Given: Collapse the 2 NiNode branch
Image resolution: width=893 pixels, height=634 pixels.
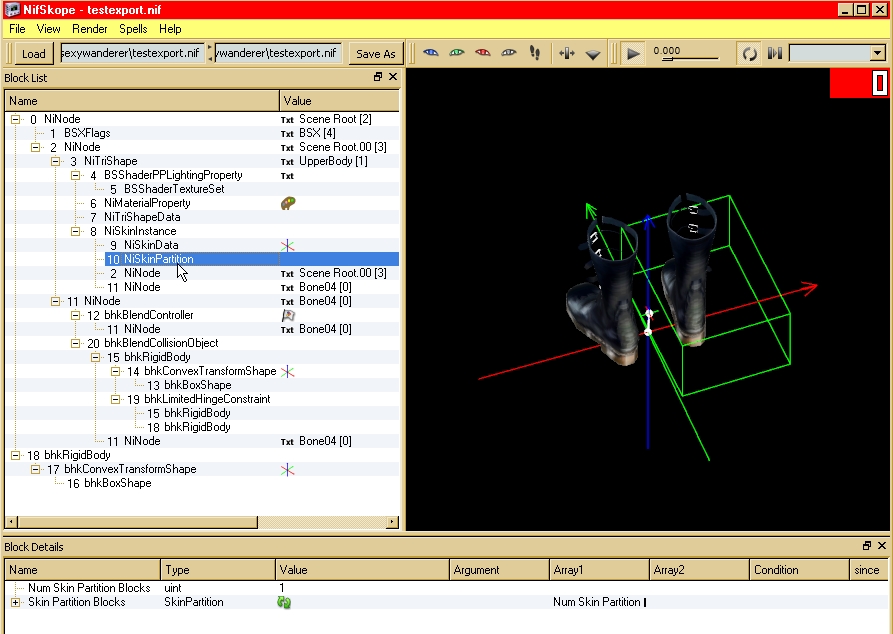Looking at the screenshot, I should pyautogui.click(x=35, y=147).
